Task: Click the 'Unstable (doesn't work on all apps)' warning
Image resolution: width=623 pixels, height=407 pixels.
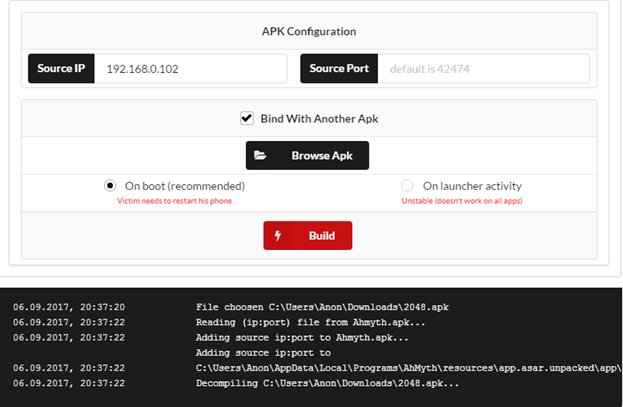Action: pos(461,201)
